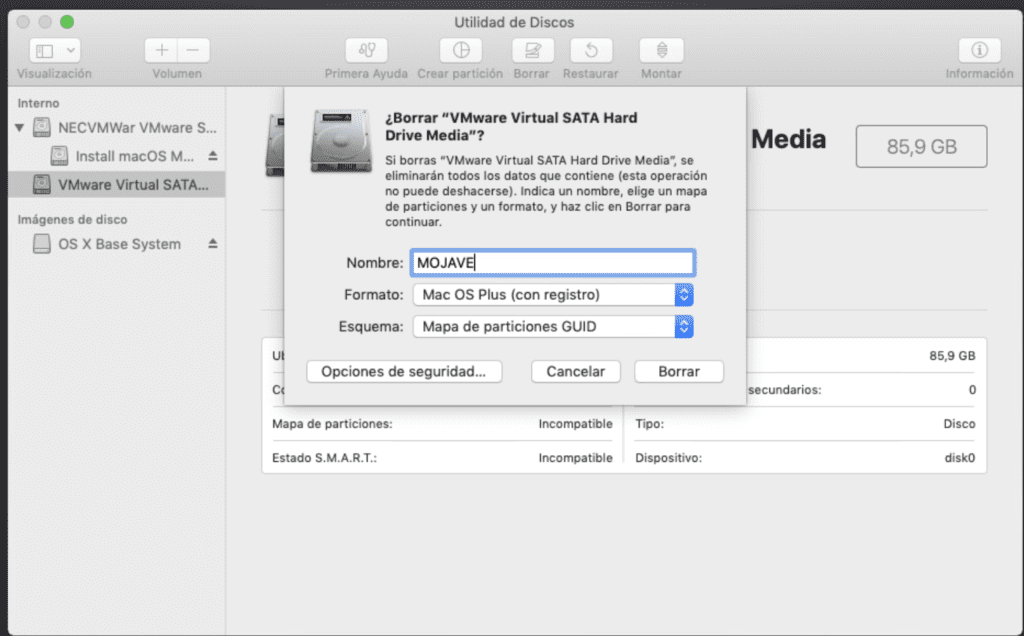Image resolution: width=1024 pixels, height=636 pixels.
Task: Open the Crear partición tool
Action: tap(460, 50)
